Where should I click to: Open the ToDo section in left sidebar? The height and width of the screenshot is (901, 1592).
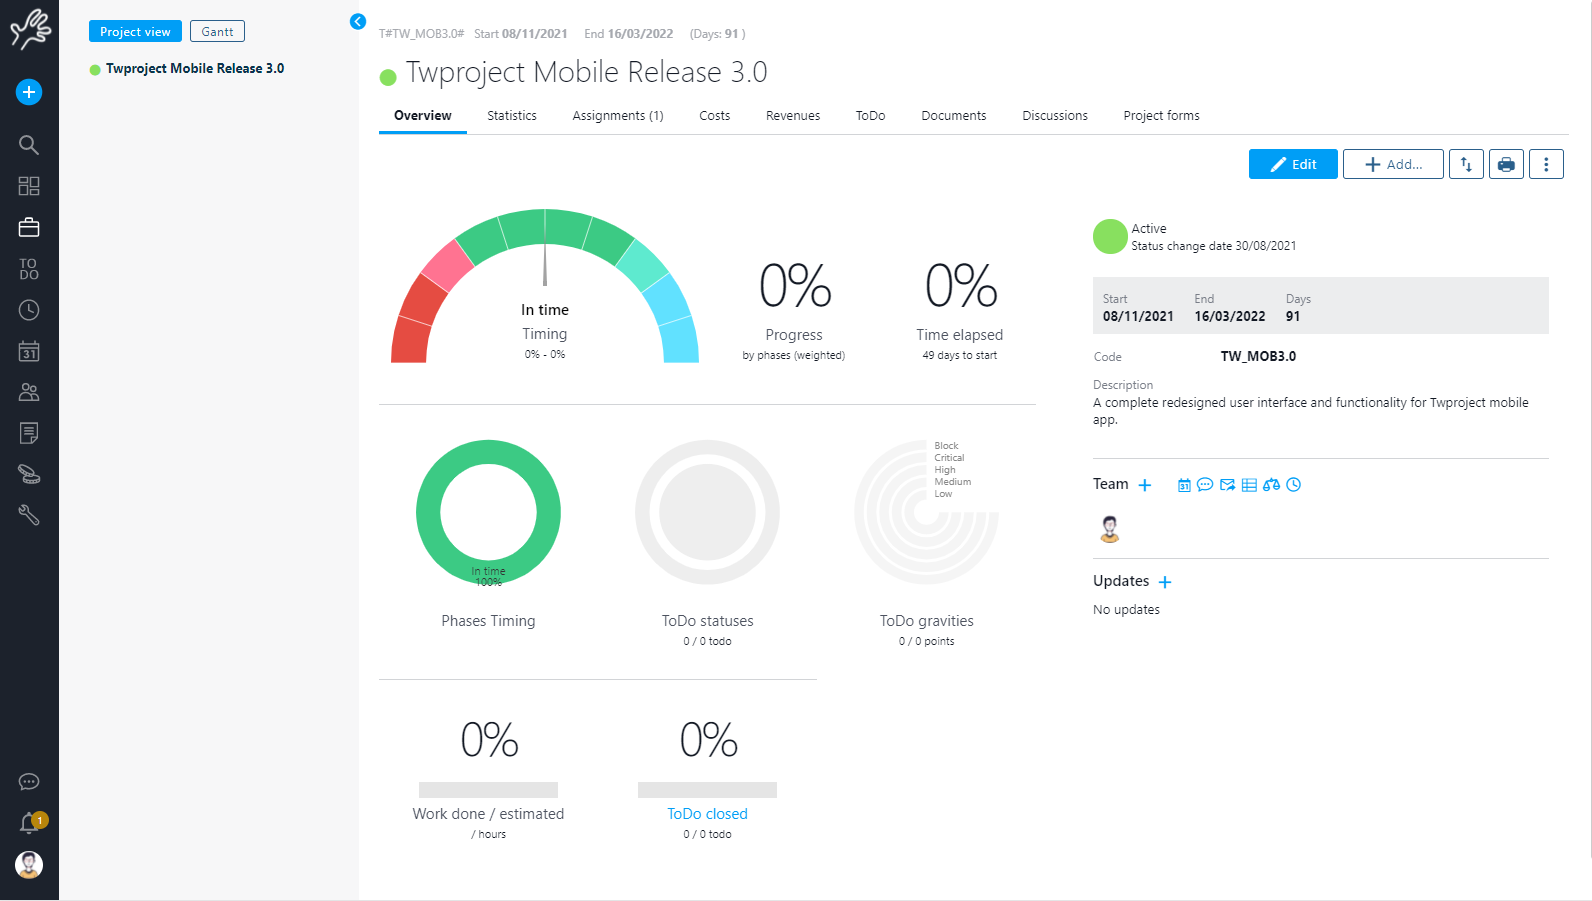[x=29, y=269]
